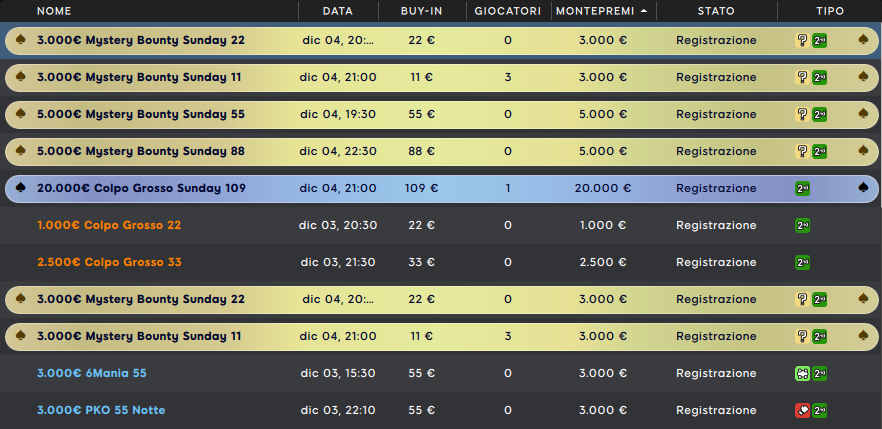
Task: Click mystery bounty icon on Sunday 88 row
Action: point(802,151)
